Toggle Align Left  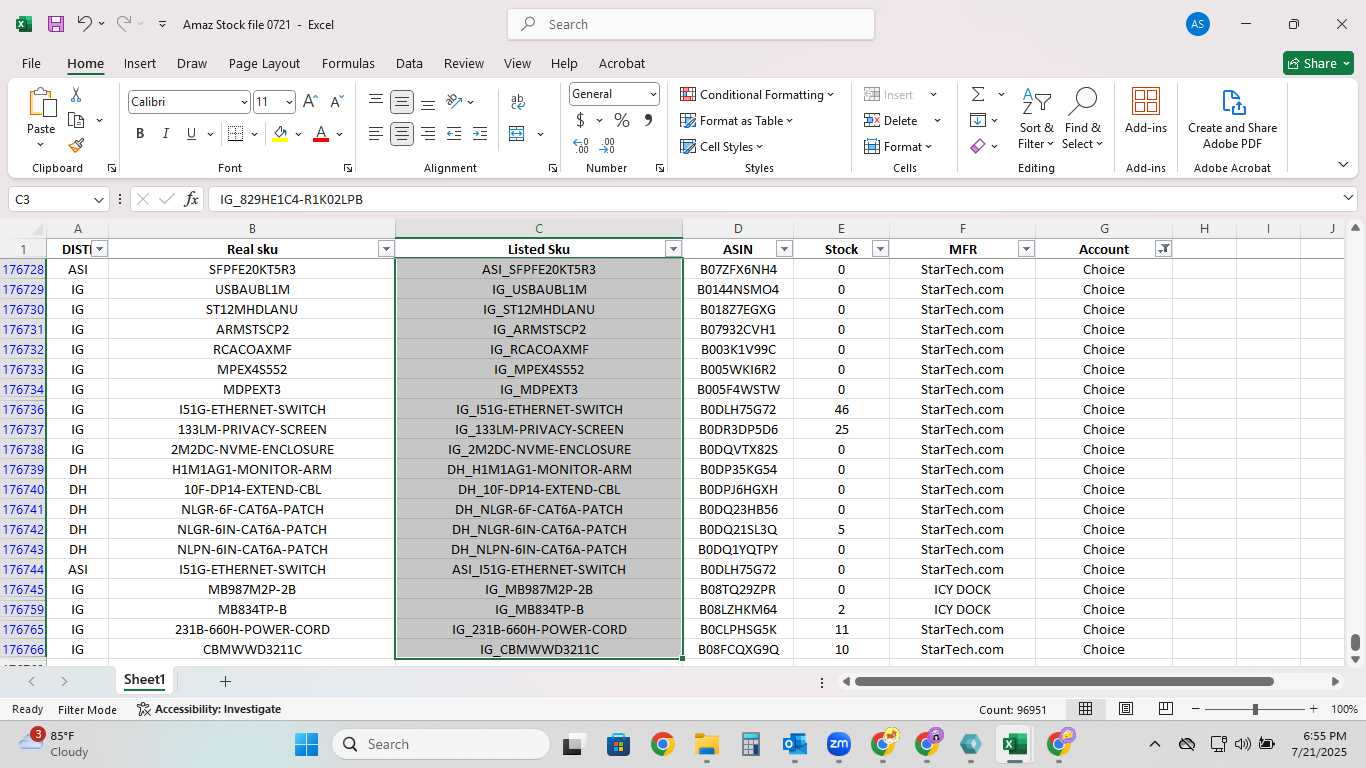tap(376, 134)
